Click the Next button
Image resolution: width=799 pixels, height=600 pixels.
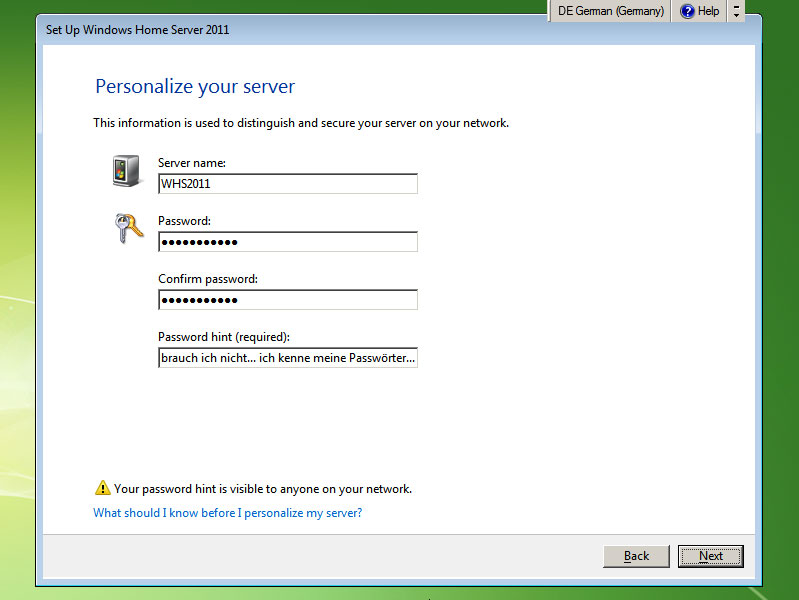tap(711, 556)
